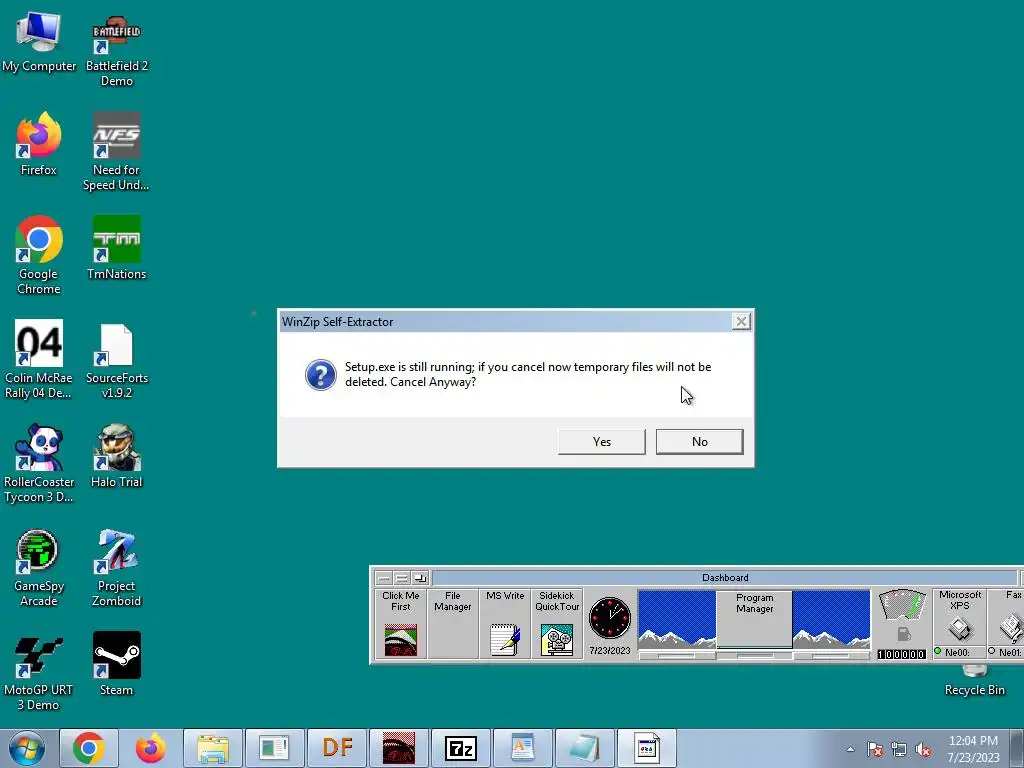This screenshot has height=768, width=1024.
Task: Show hidden system tray icons
Action: pos(850,749)
